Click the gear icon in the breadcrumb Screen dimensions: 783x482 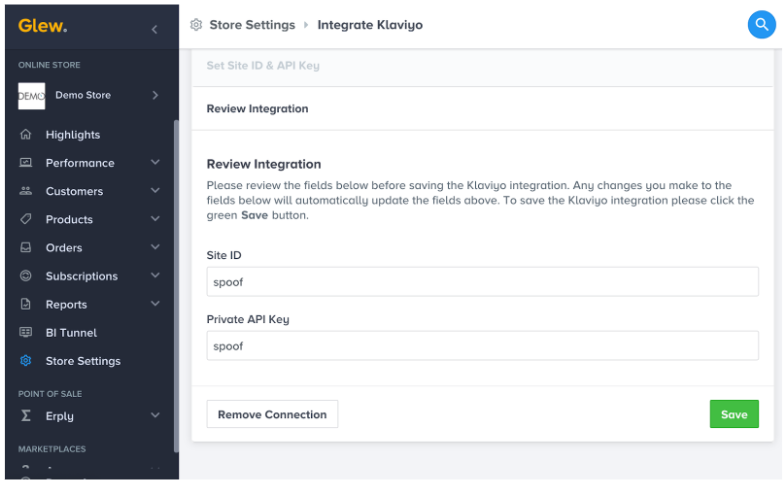(196, 24)
